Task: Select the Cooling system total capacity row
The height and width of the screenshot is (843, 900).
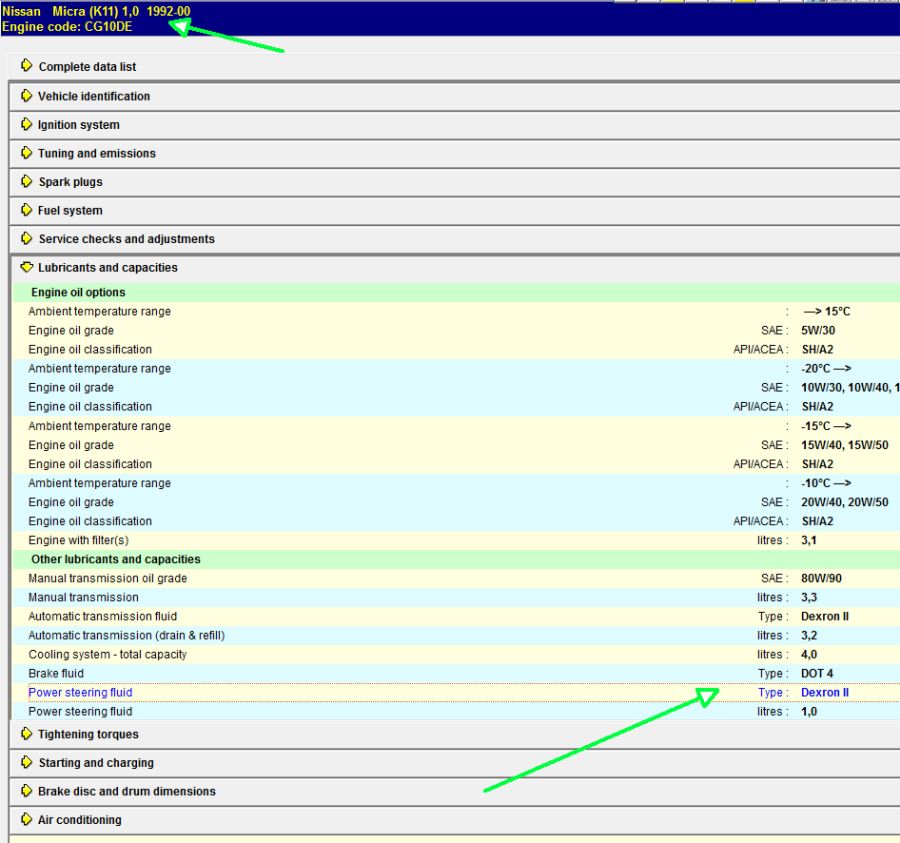Action: (107, 654)
